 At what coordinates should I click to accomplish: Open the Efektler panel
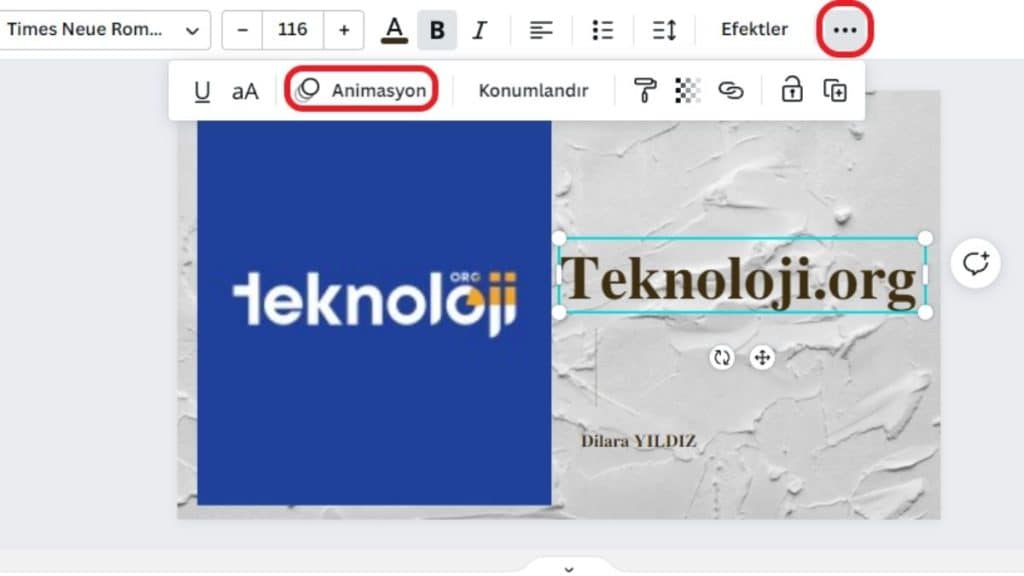754,29
